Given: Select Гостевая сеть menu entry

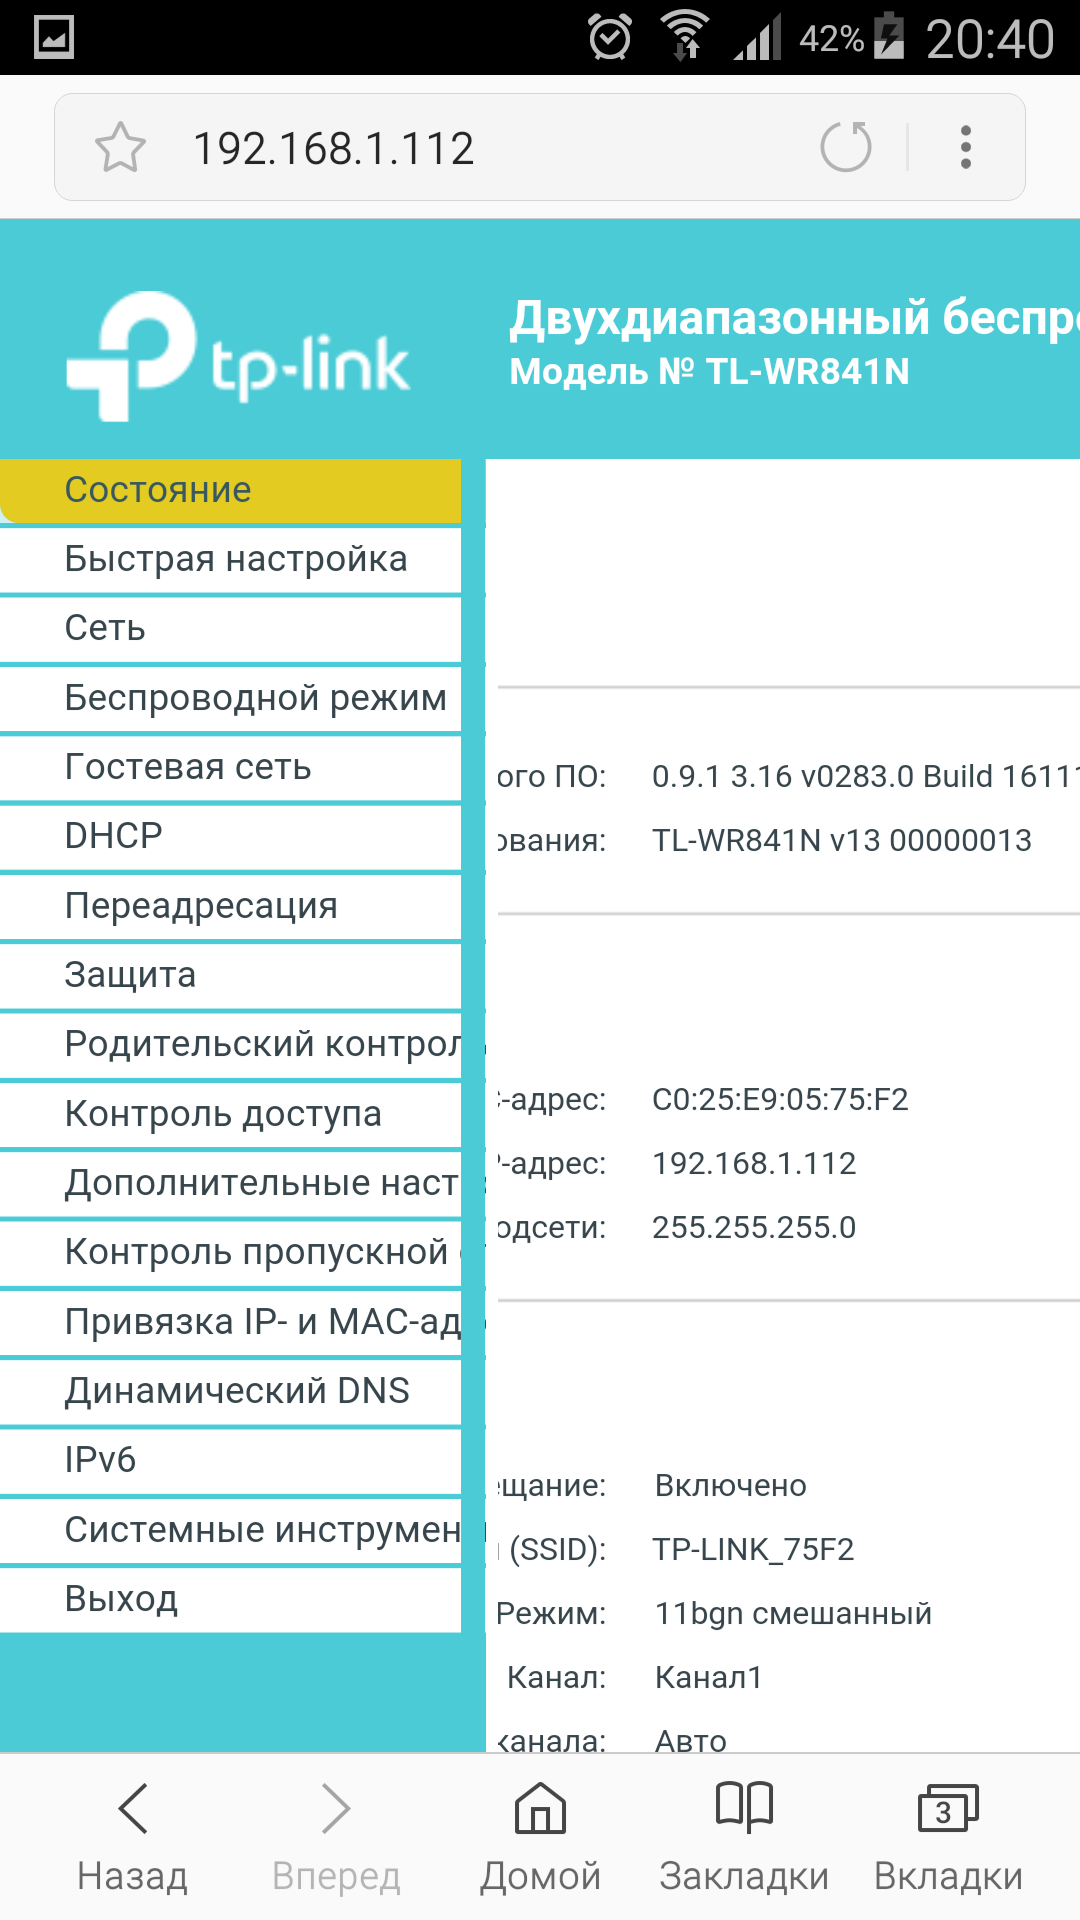Looking at the screenshot, I should [x=230, y=767].
